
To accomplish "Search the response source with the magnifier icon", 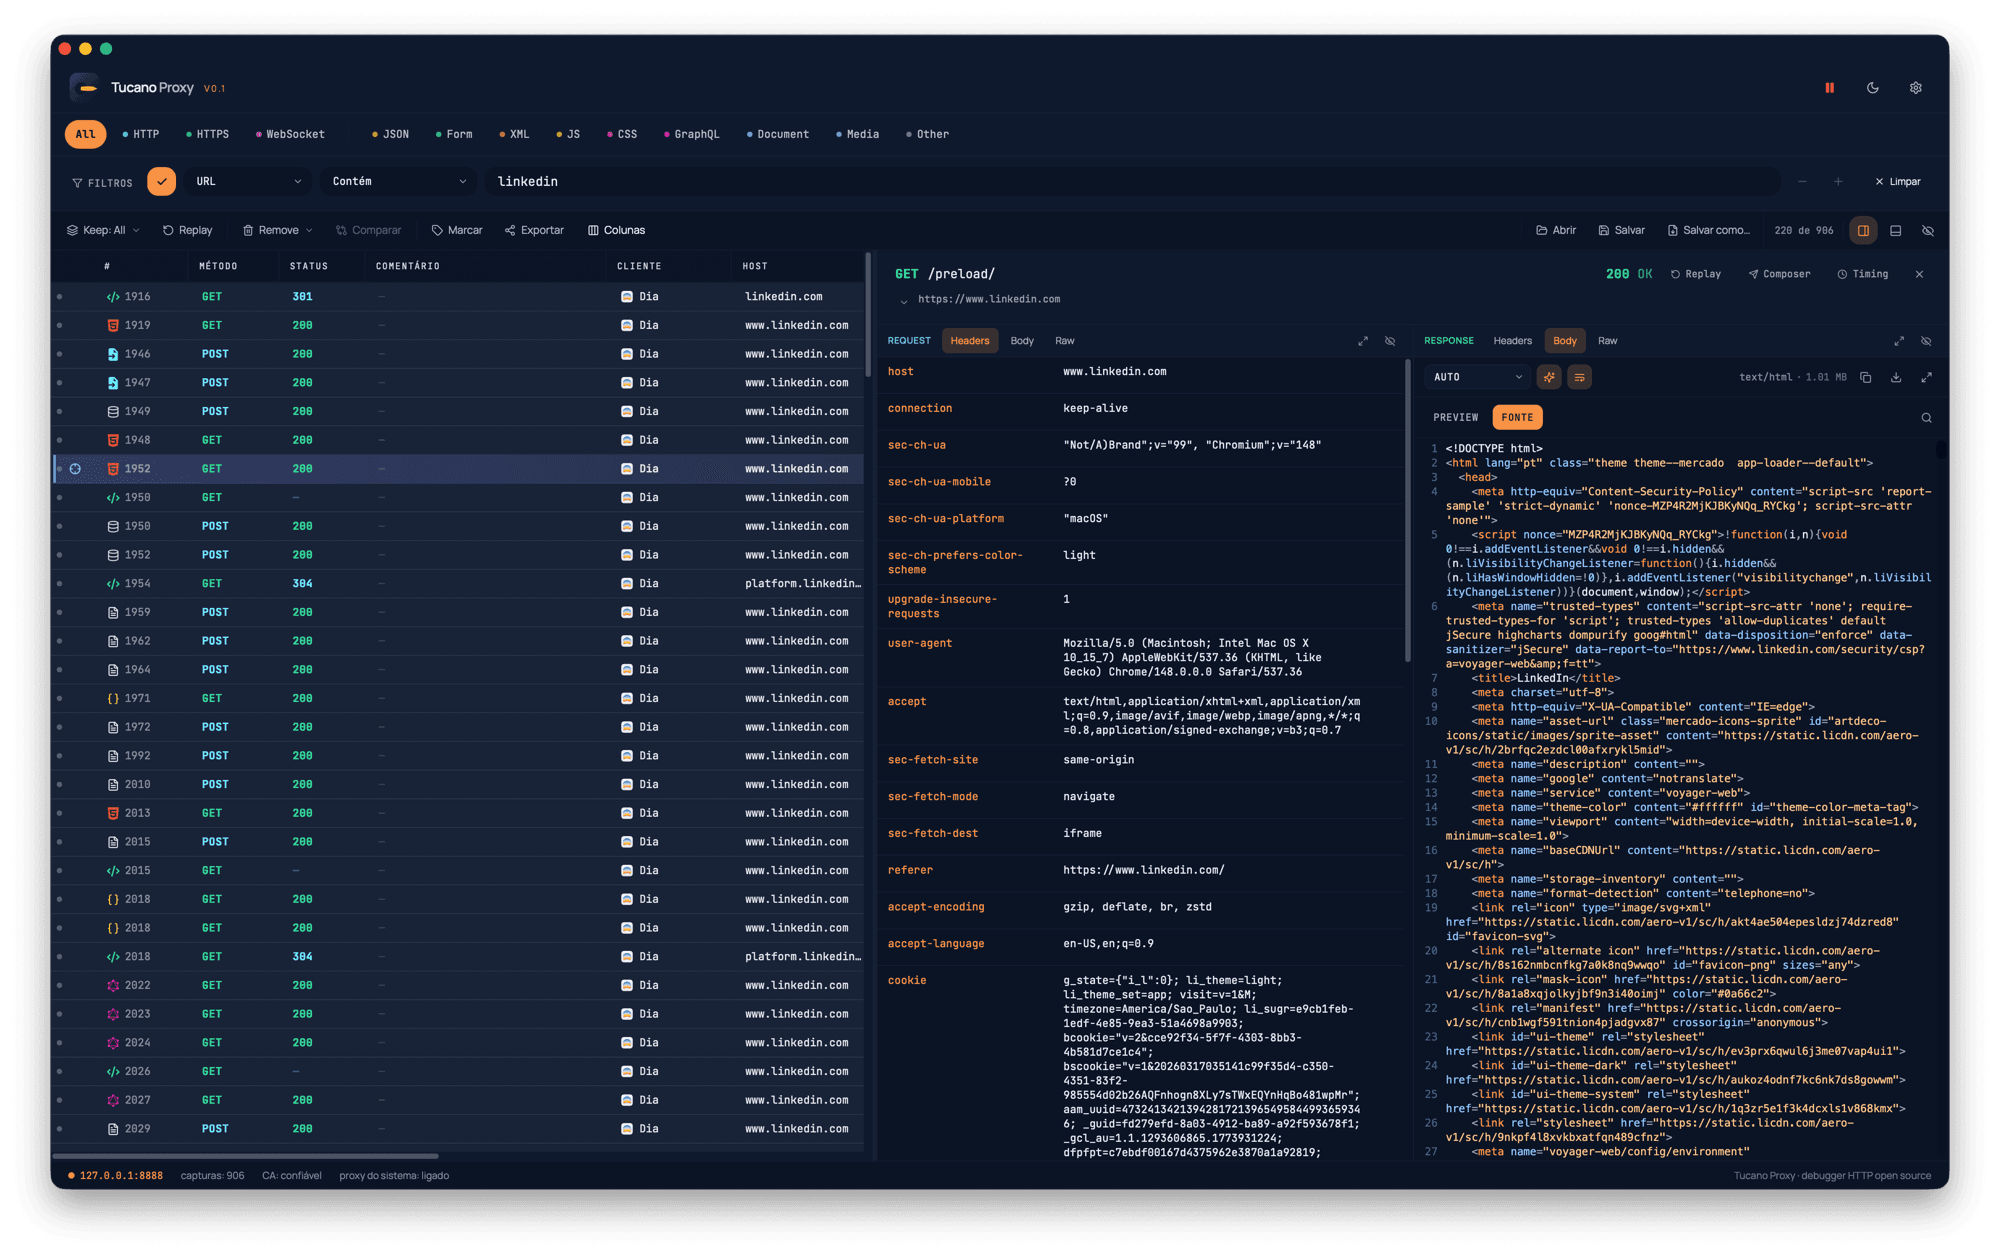I will 1926,418.
